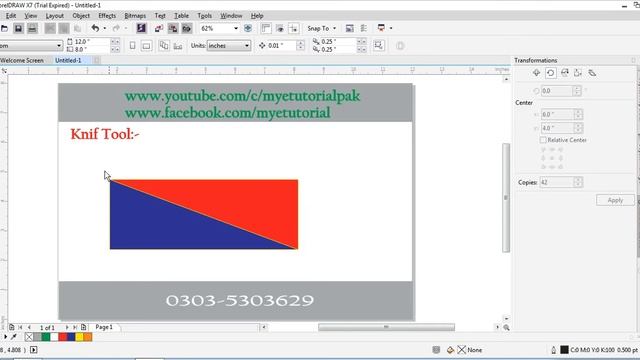This screenshot has height=360, width=640.
Task: Select the Rotate transformation icon
Action: pyautogui.click(x=551, y=73)
